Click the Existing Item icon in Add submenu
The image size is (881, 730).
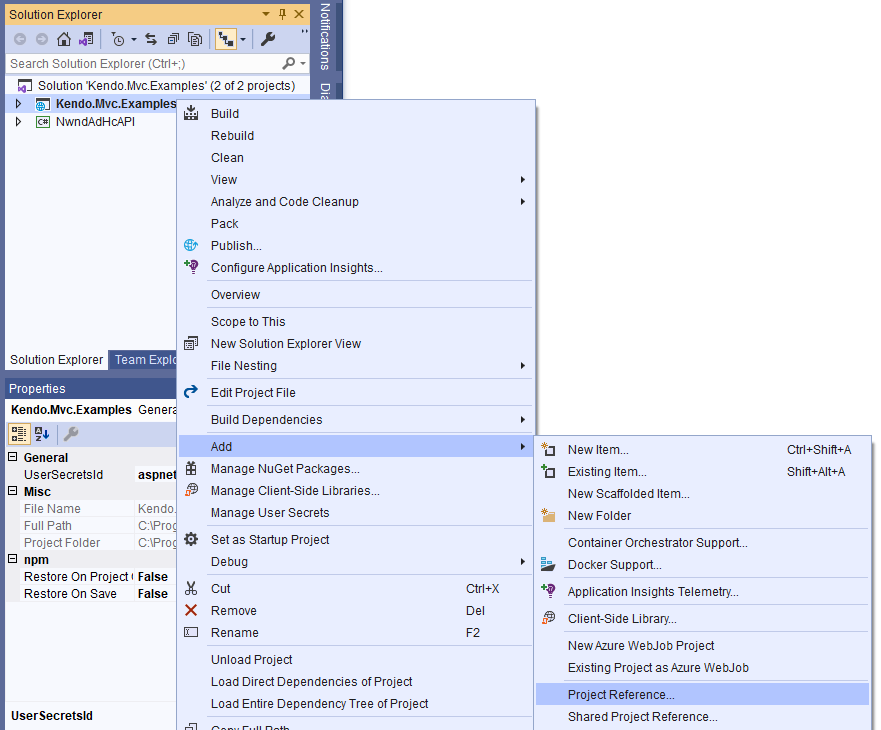coord(548,471)
